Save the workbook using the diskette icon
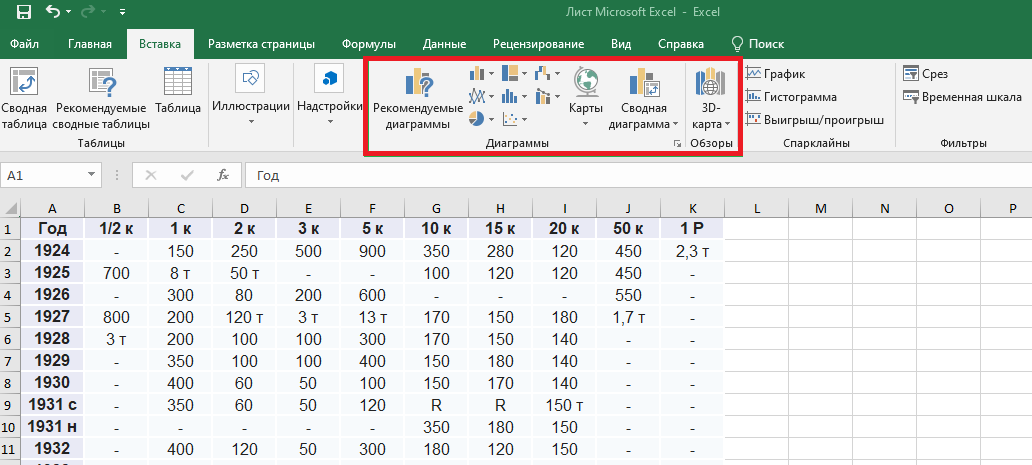 pos(24,12)
